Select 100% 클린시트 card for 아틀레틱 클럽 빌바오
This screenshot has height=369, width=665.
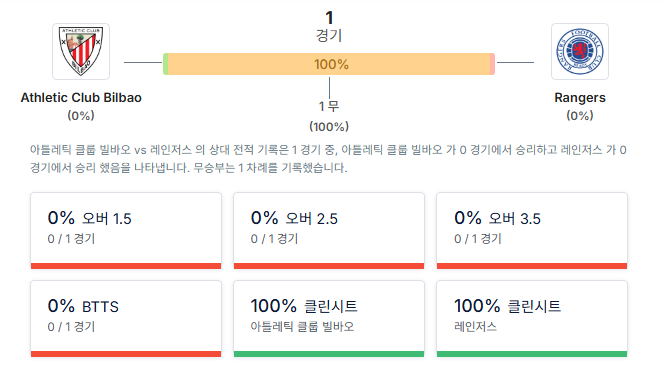pos(329,319)
